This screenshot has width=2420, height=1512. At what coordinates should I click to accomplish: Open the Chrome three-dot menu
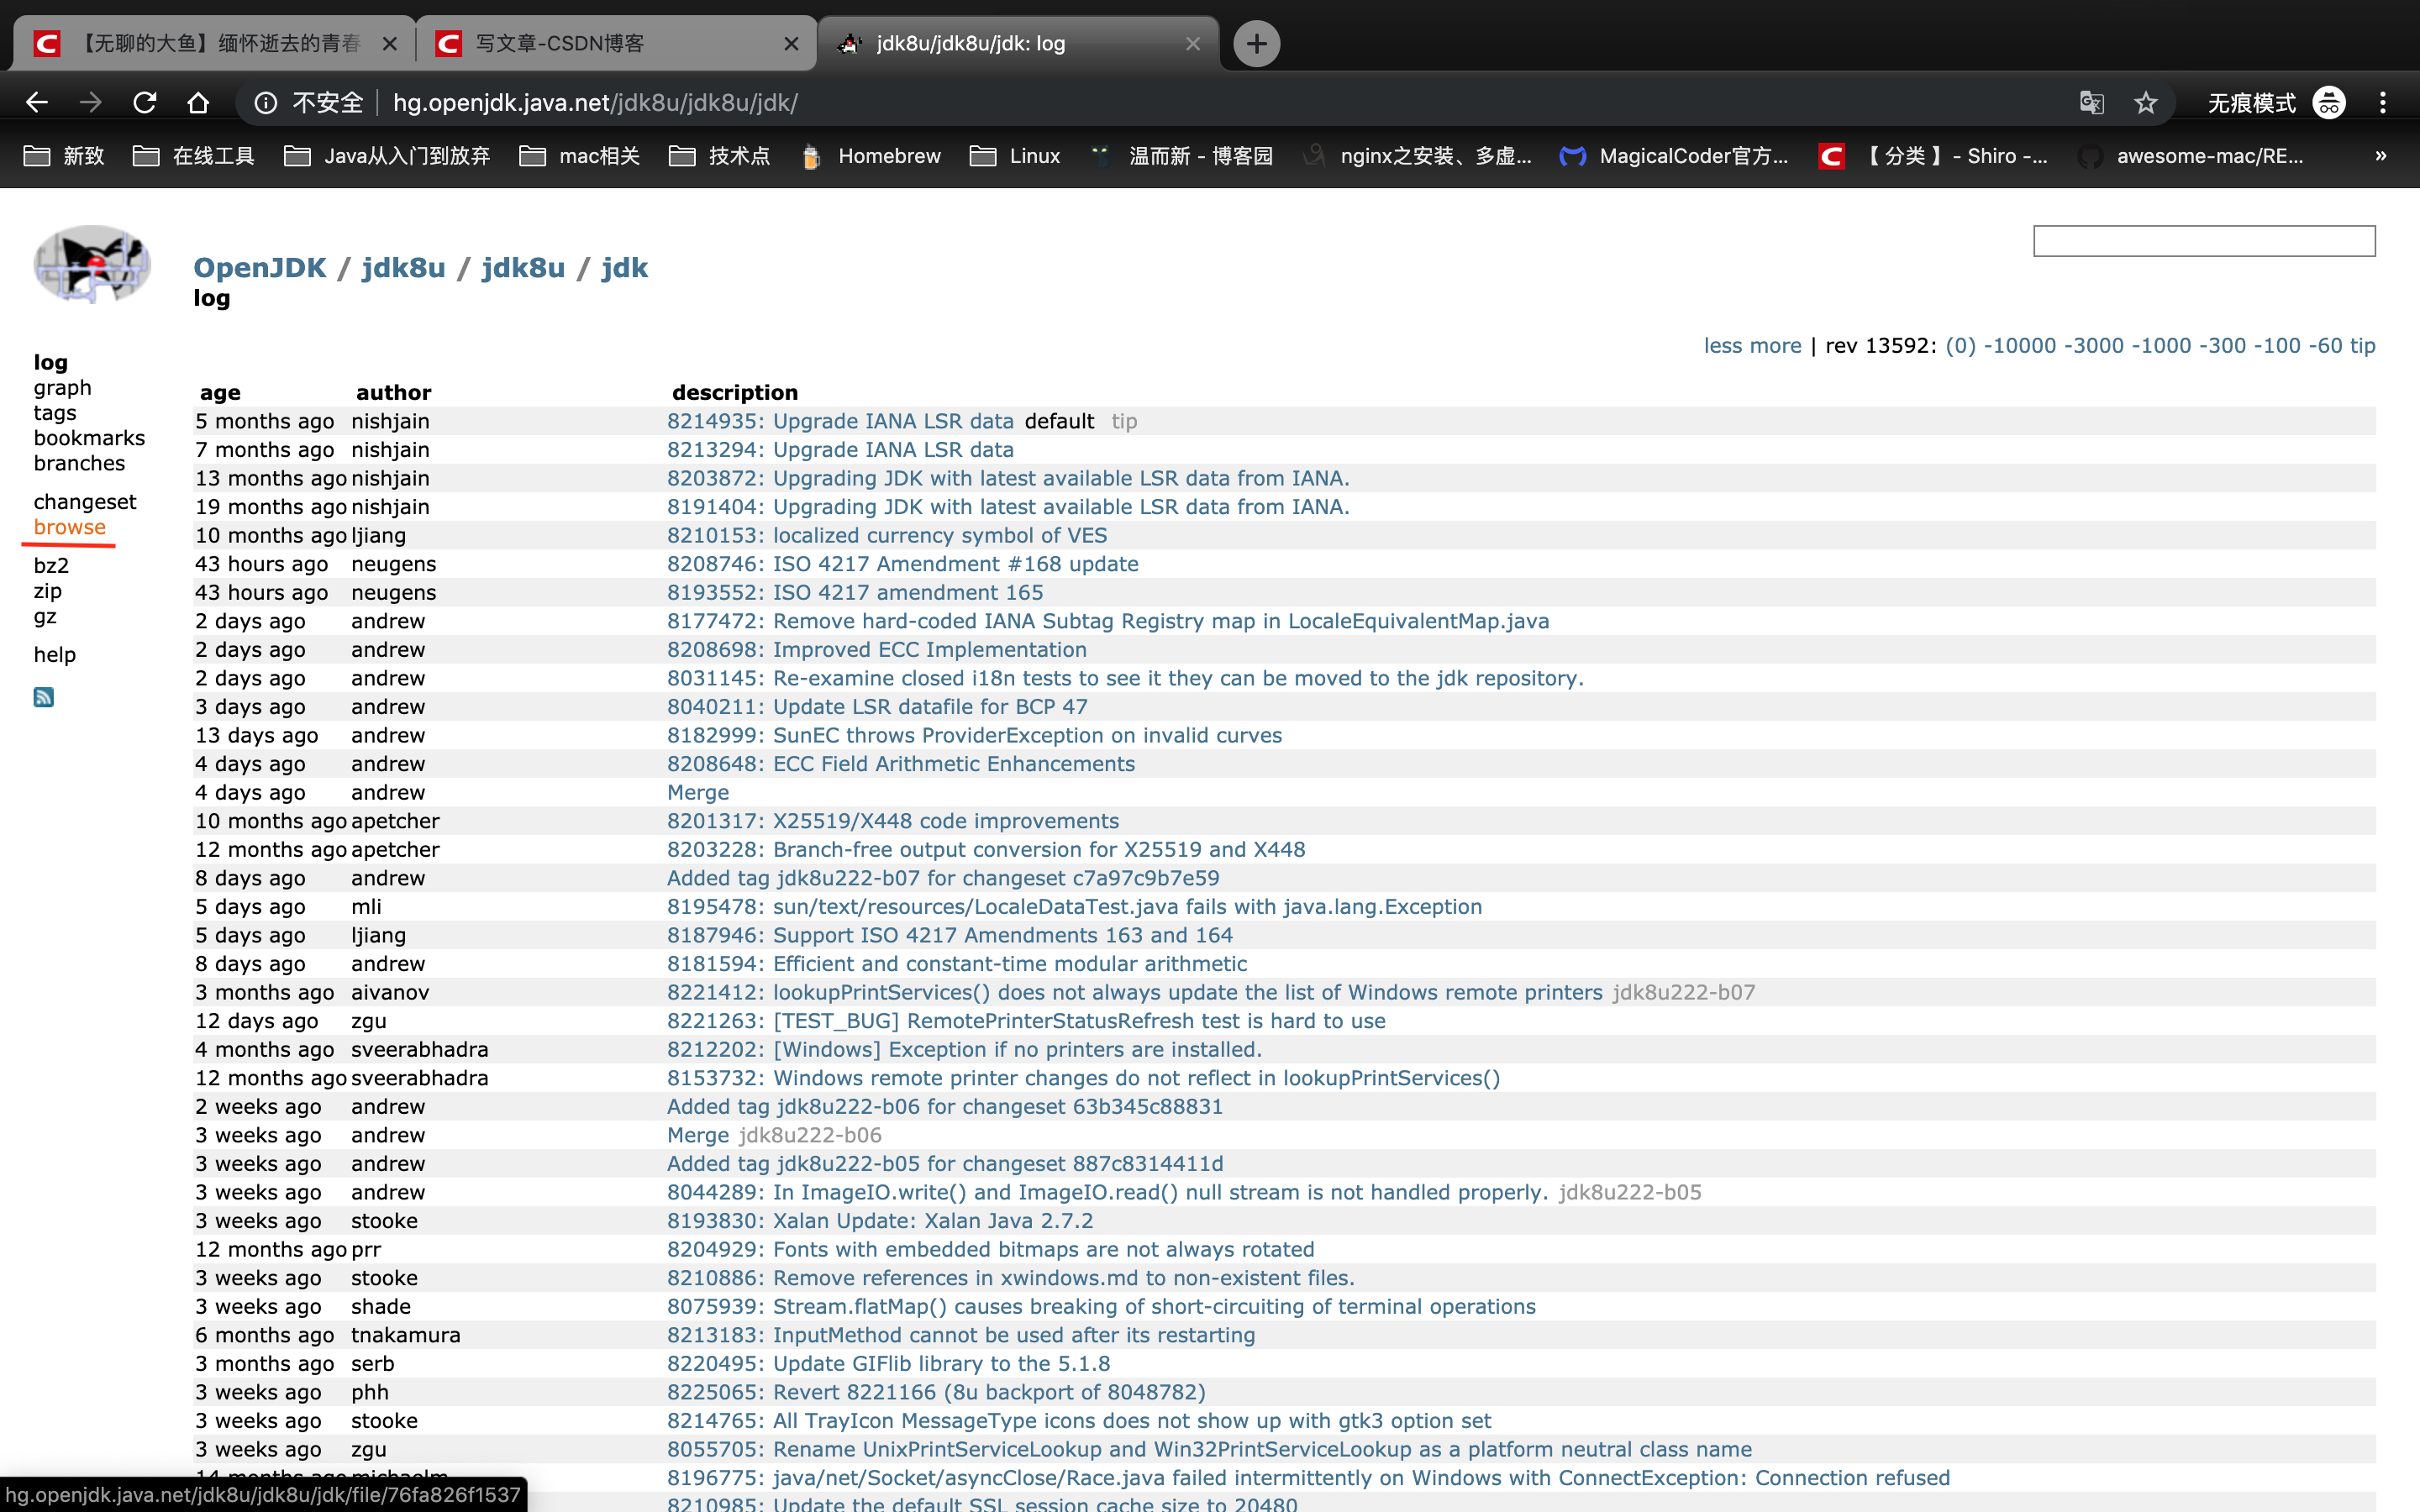(2382, 102)
